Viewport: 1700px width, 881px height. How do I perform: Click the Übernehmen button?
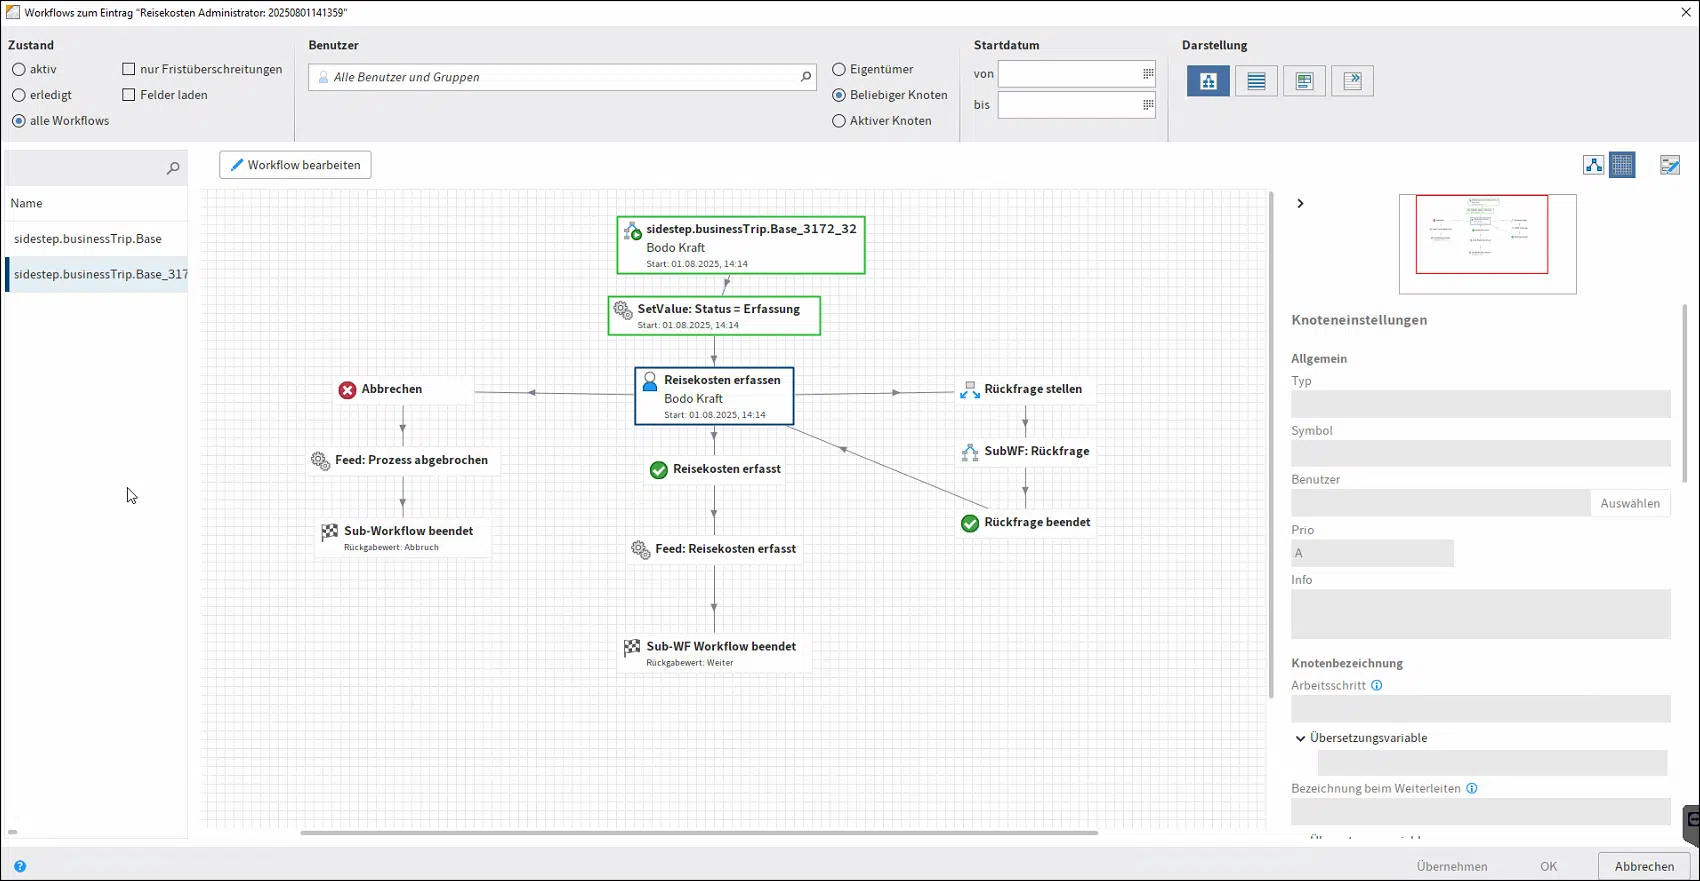(x=1451, y=867)
